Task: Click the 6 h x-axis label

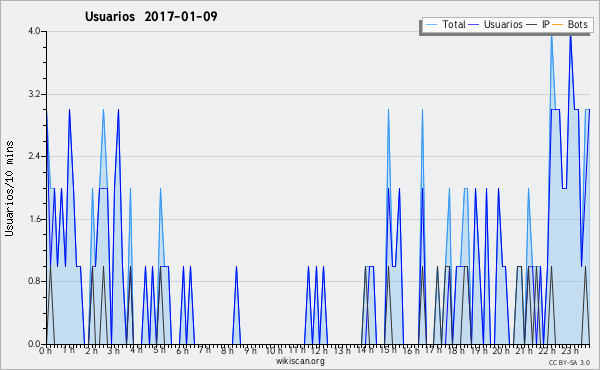Action: tap(182, 351)
